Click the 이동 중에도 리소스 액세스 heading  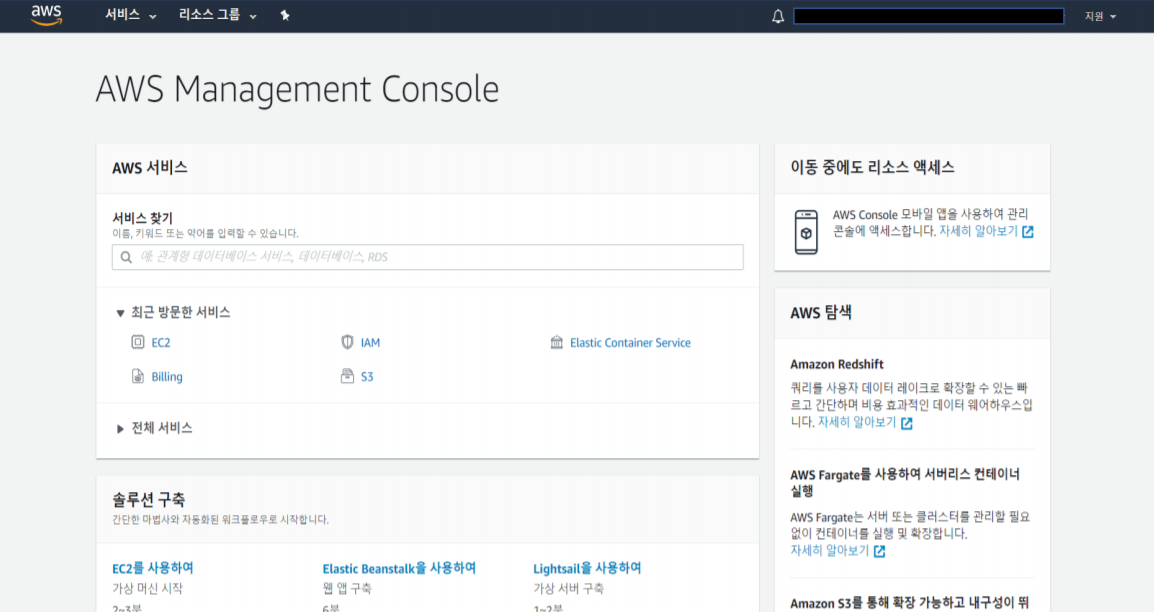pos(872,168)
